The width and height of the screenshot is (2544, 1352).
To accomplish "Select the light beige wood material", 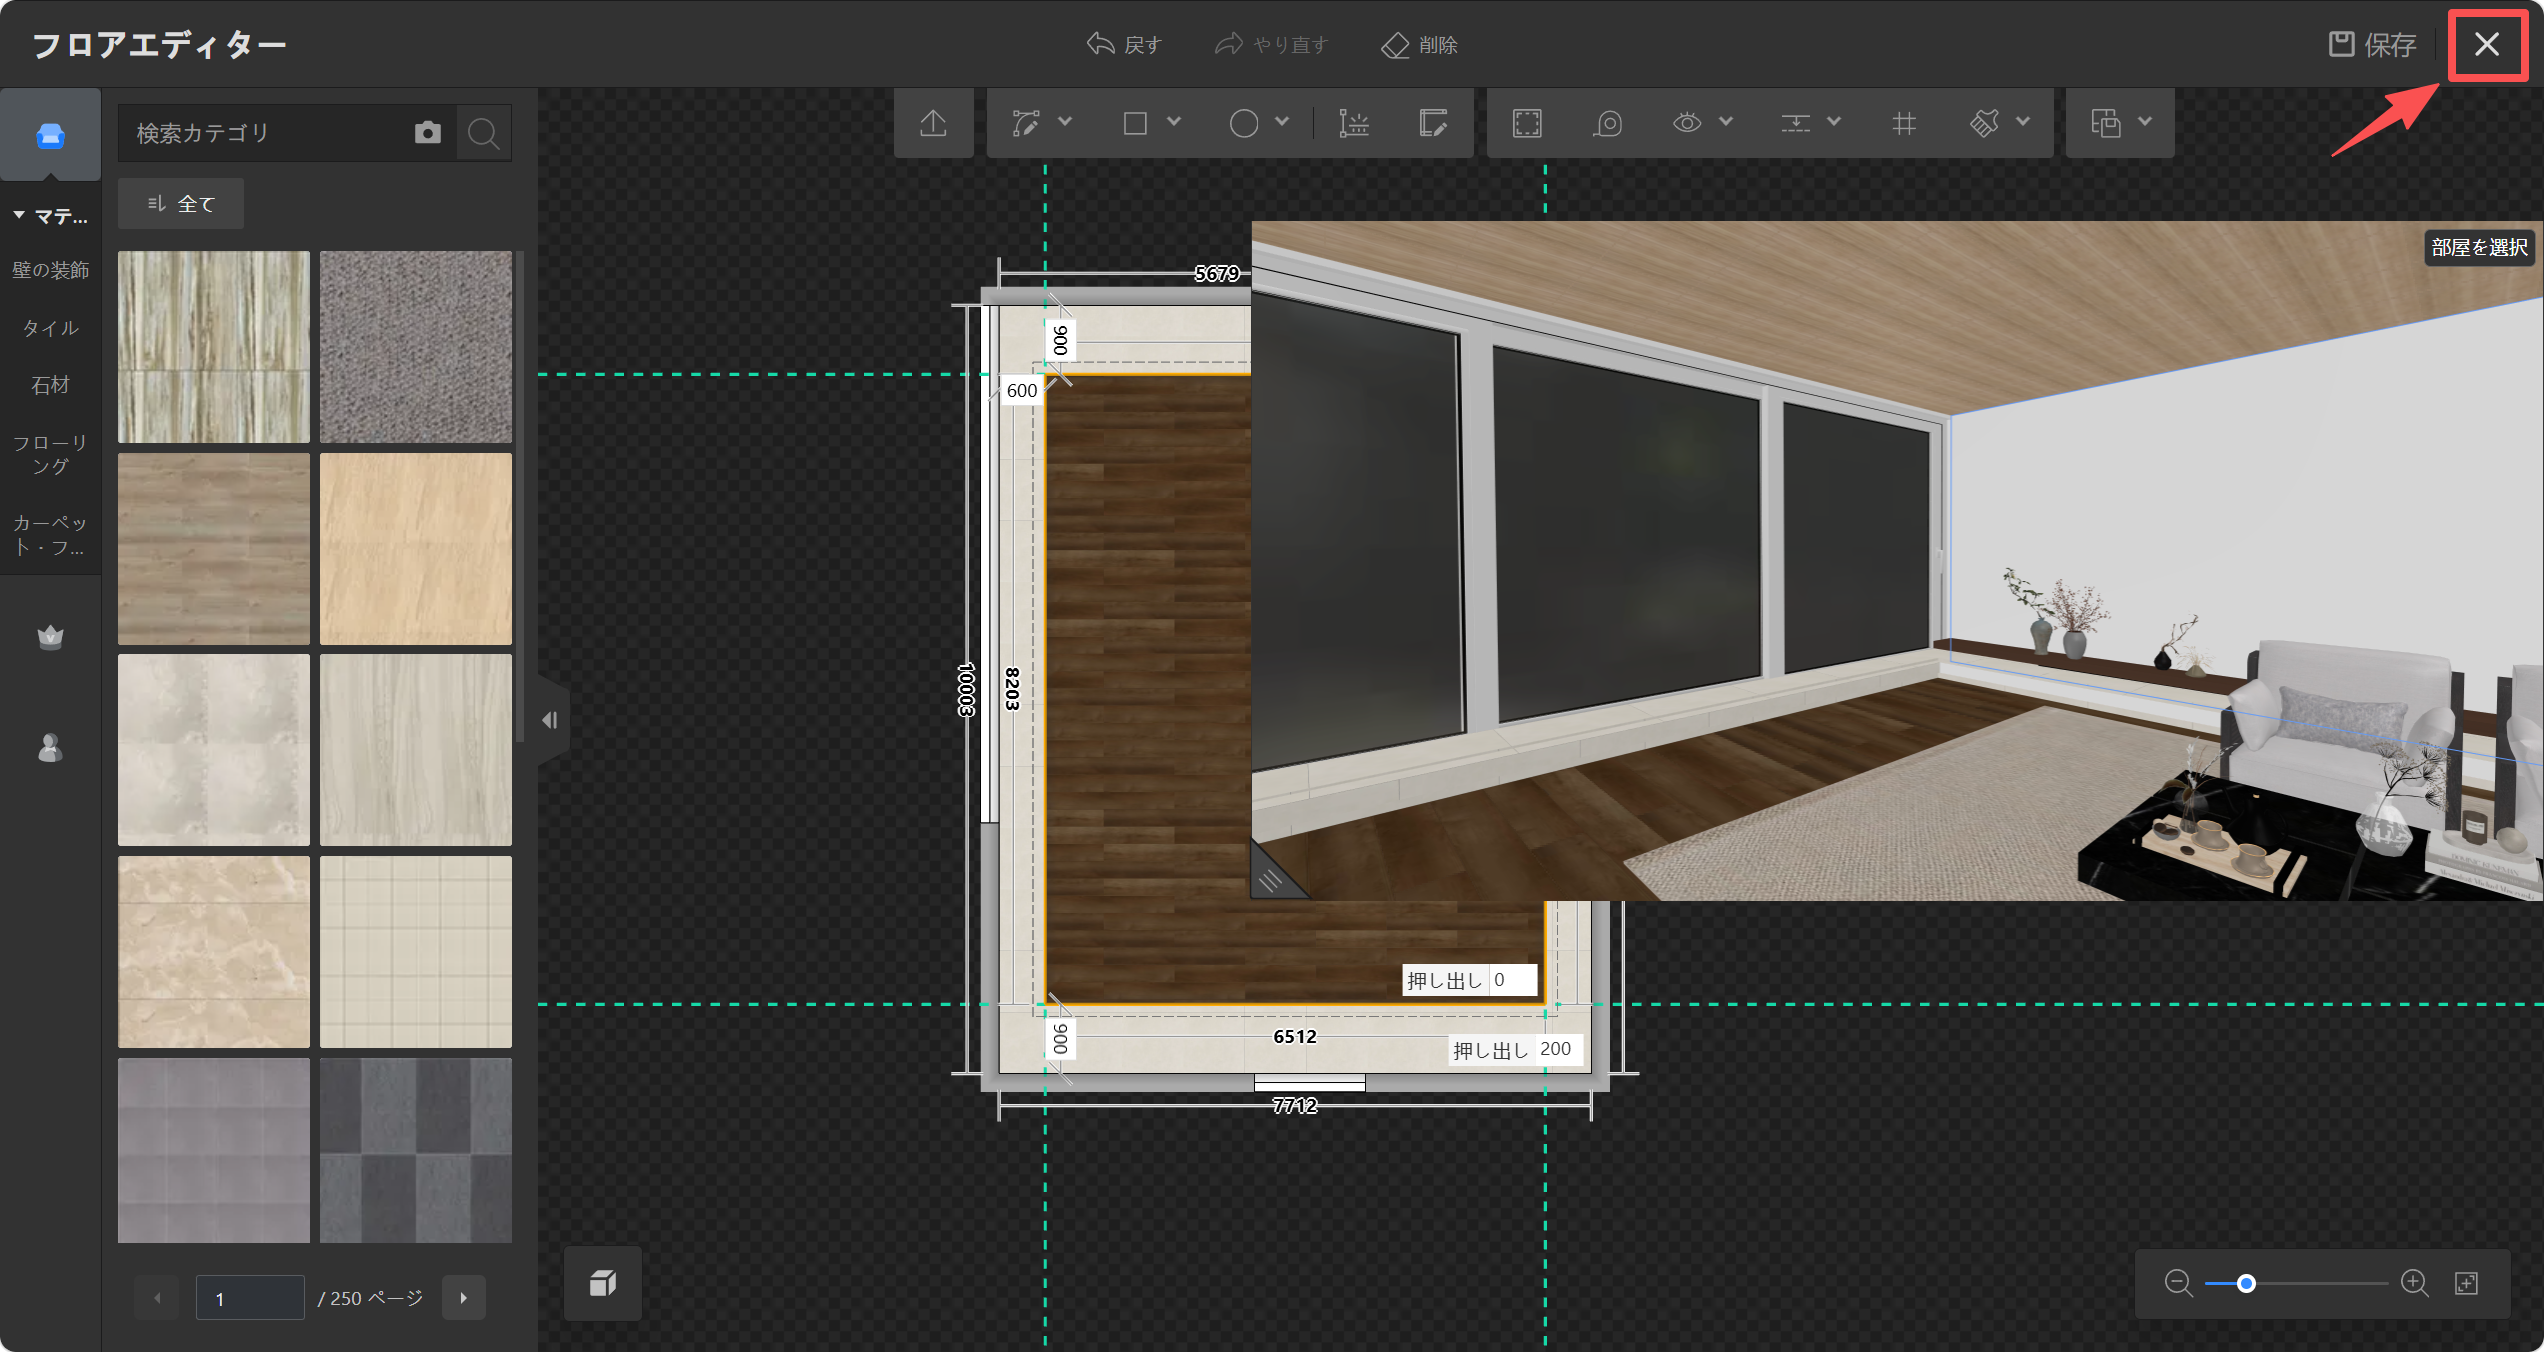I will [x=416, y=549].
